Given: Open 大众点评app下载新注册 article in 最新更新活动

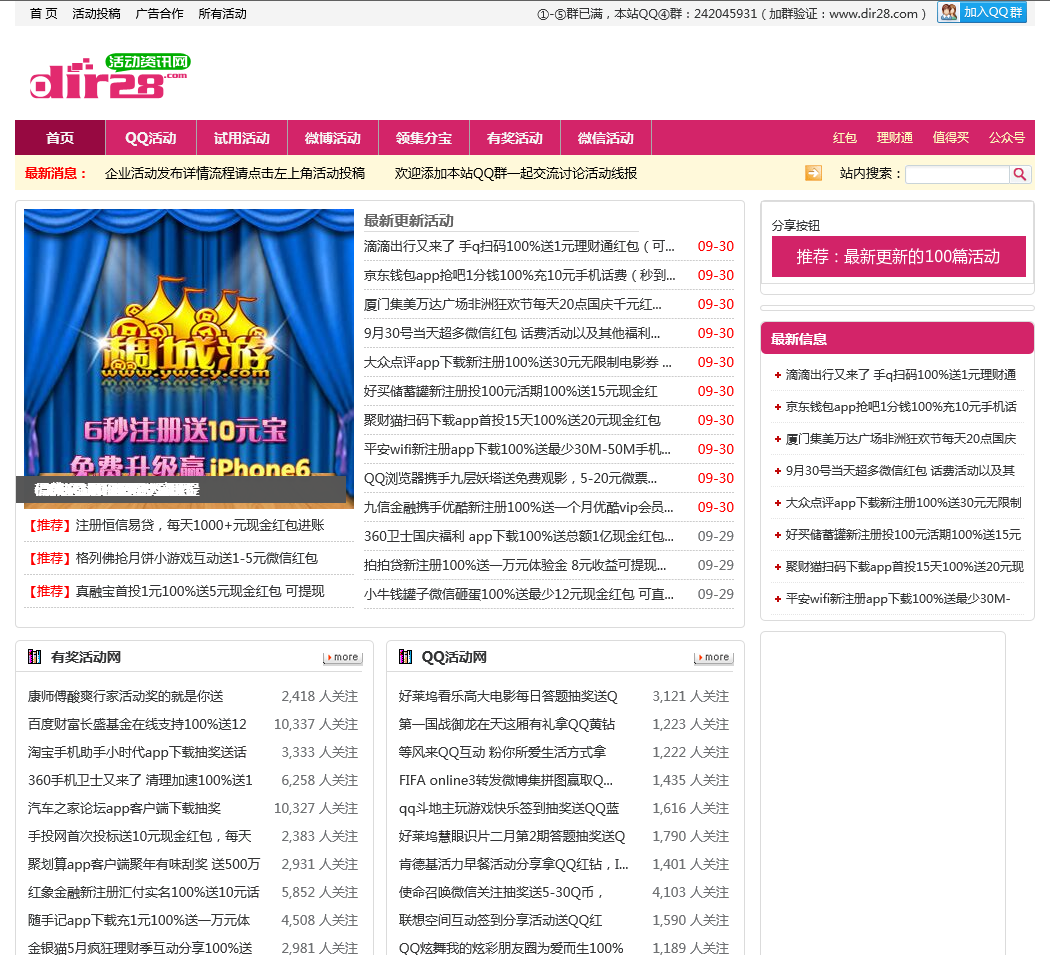Looking at the screenshot, I should pos(518,362).
